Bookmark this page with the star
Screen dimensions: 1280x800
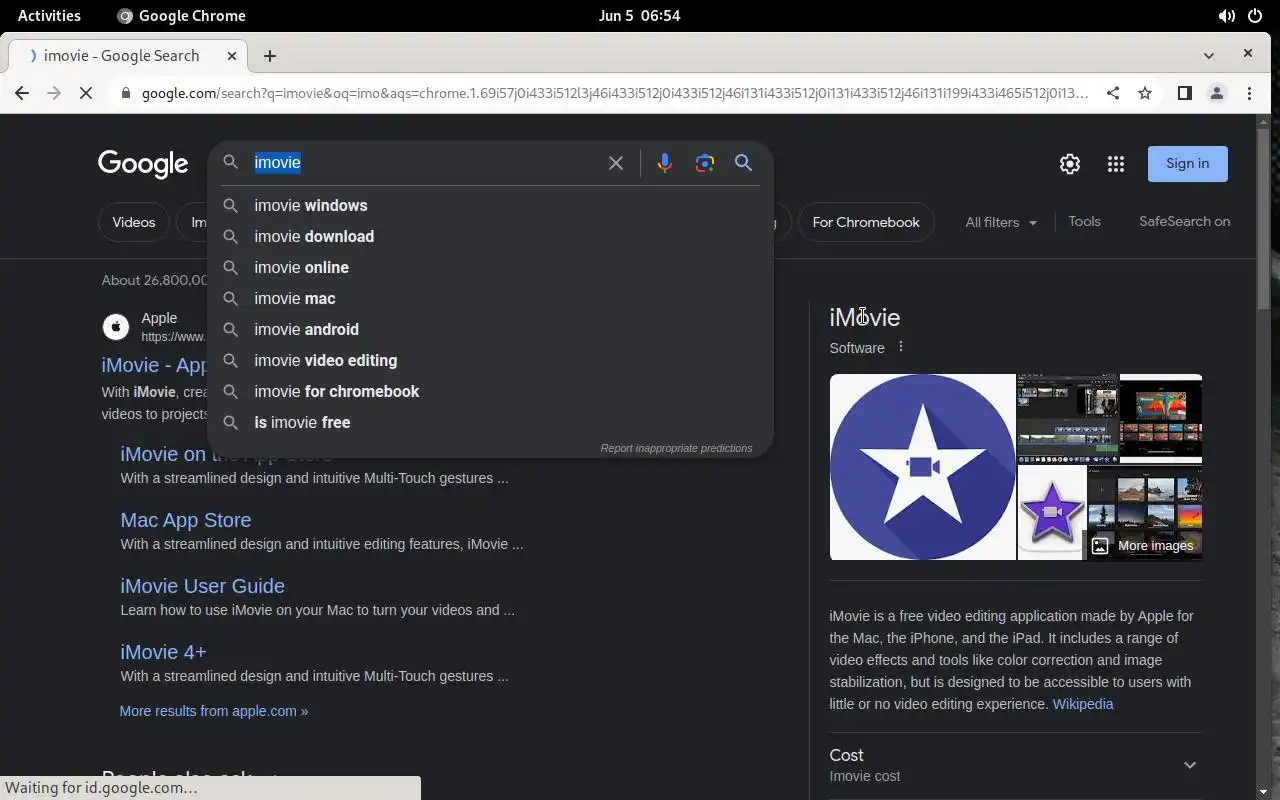[1145, 93]
